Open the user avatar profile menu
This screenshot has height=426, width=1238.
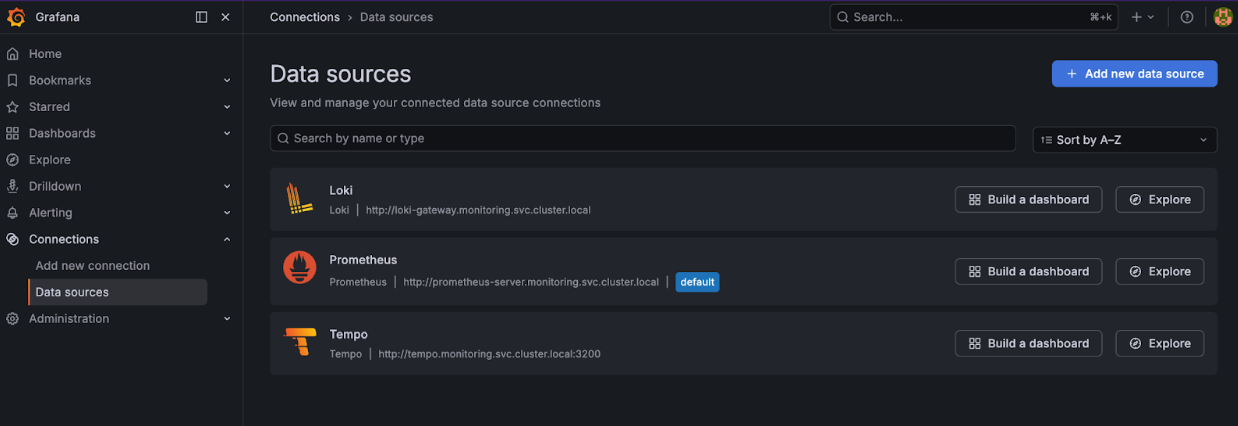coord(1222,17)
